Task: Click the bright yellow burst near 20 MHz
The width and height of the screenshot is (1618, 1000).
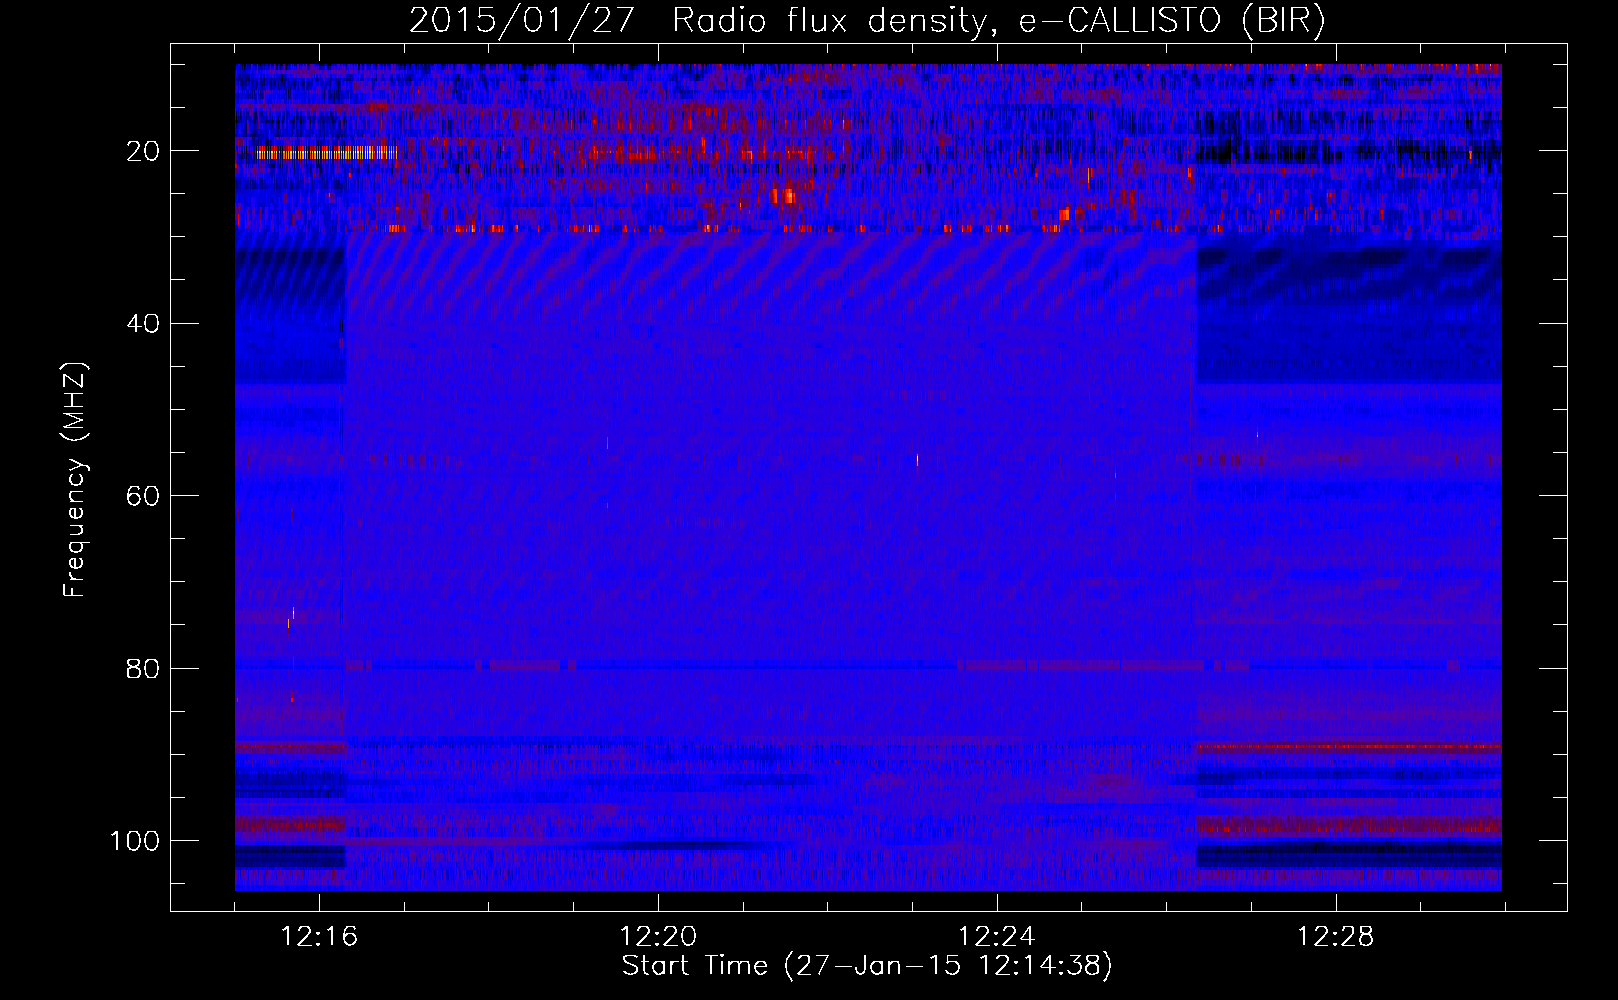Action: click(x=326, y=153)
